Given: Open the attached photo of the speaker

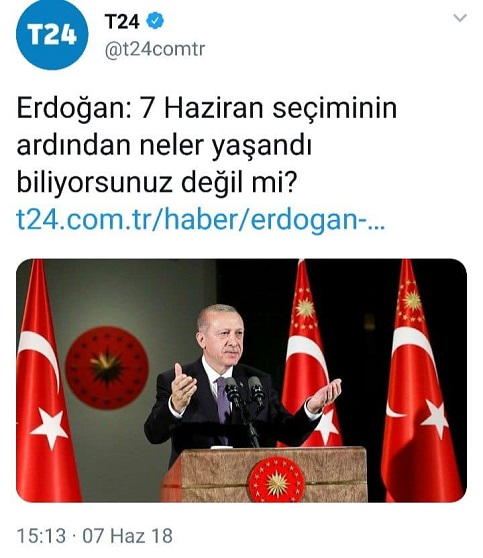Looking at the screenshot, I should pyautogui.click(x=241, y=380).
